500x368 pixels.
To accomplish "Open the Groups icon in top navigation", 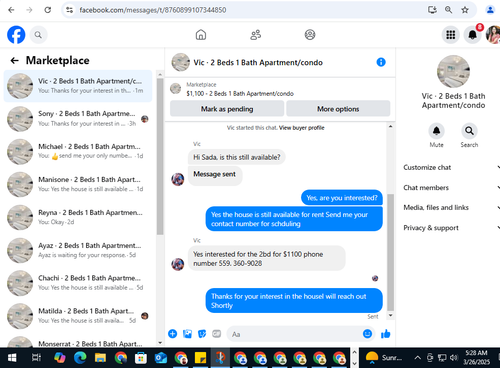I will pos(310,35).
